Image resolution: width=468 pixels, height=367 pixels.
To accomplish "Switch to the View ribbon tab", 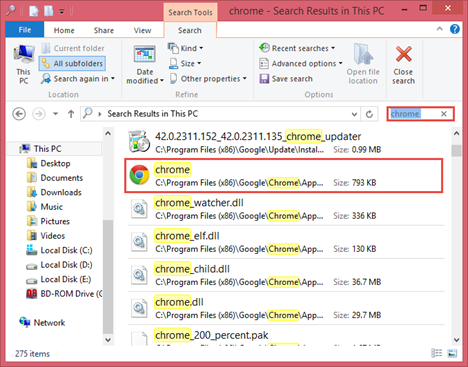I will [x=142, y=30].
